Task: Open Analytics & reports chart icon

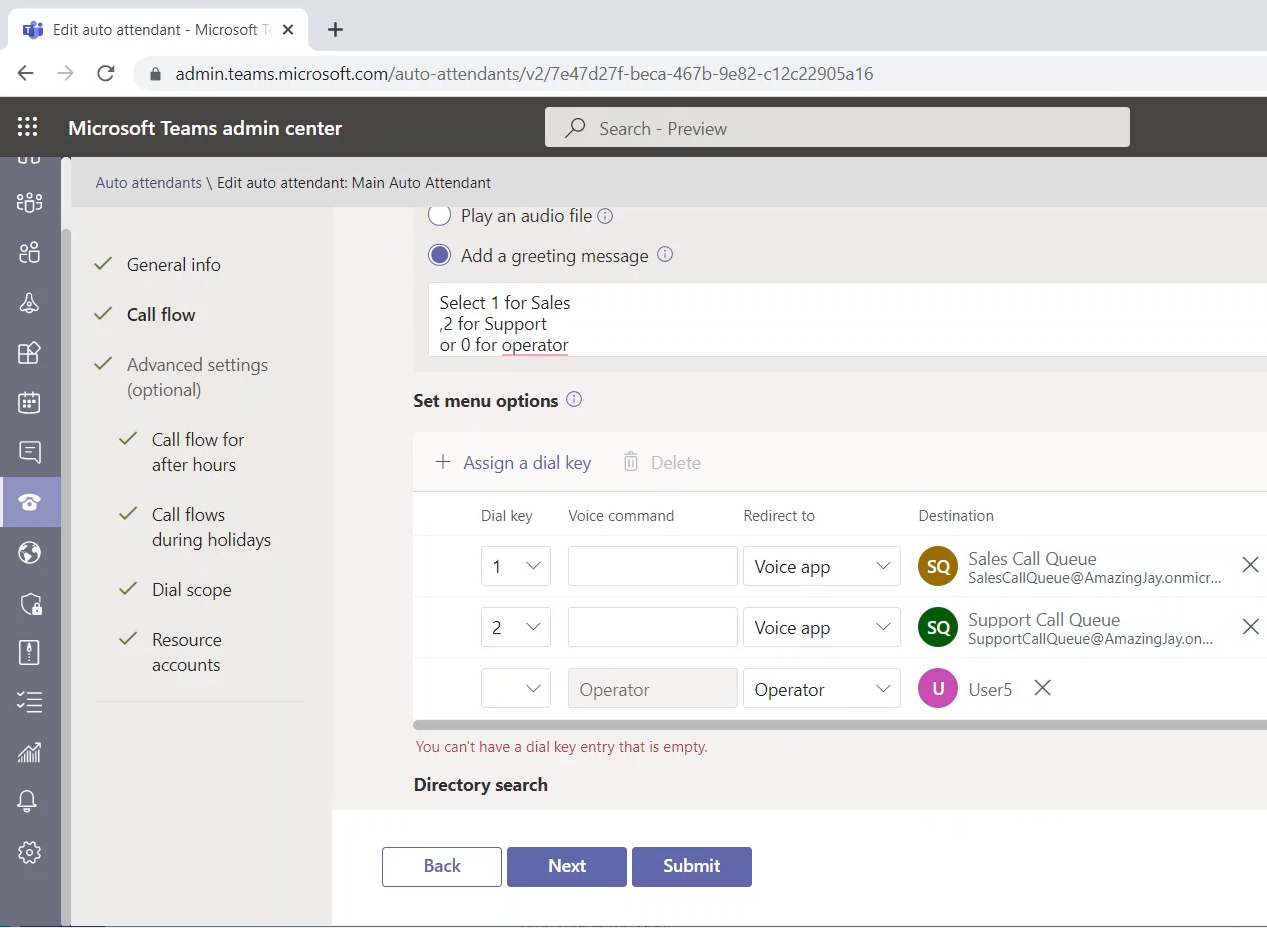Action: point(29,752)
